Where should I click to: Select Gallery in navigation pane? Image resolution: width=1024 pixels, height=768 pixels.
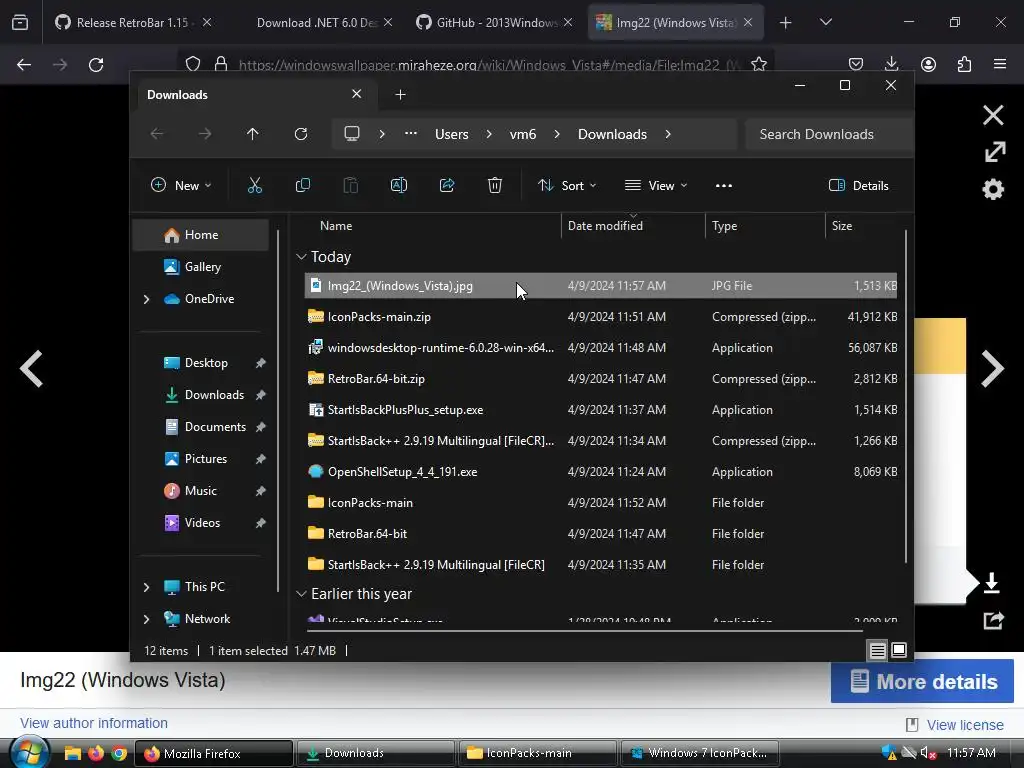click(200, 266)
